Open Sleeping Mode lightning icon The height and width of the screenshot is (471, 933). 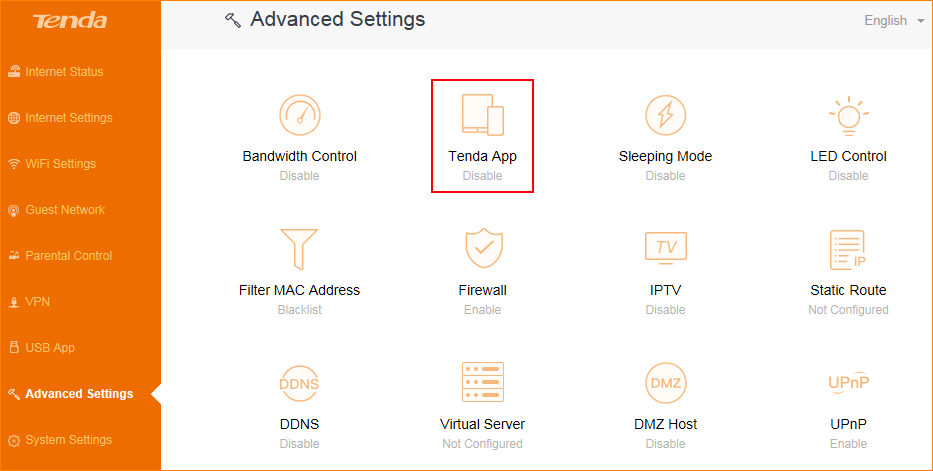point(665,116)
